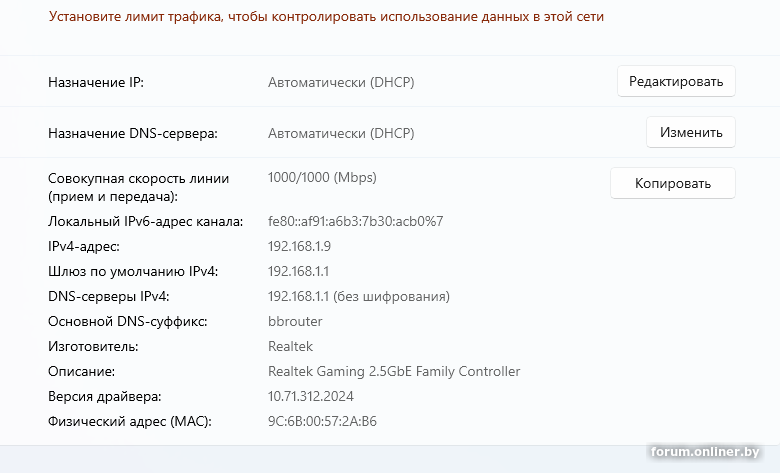Select the local IPv6 address value fe80::af91
The image size is (780, 473).
click(x=355, y=221)
